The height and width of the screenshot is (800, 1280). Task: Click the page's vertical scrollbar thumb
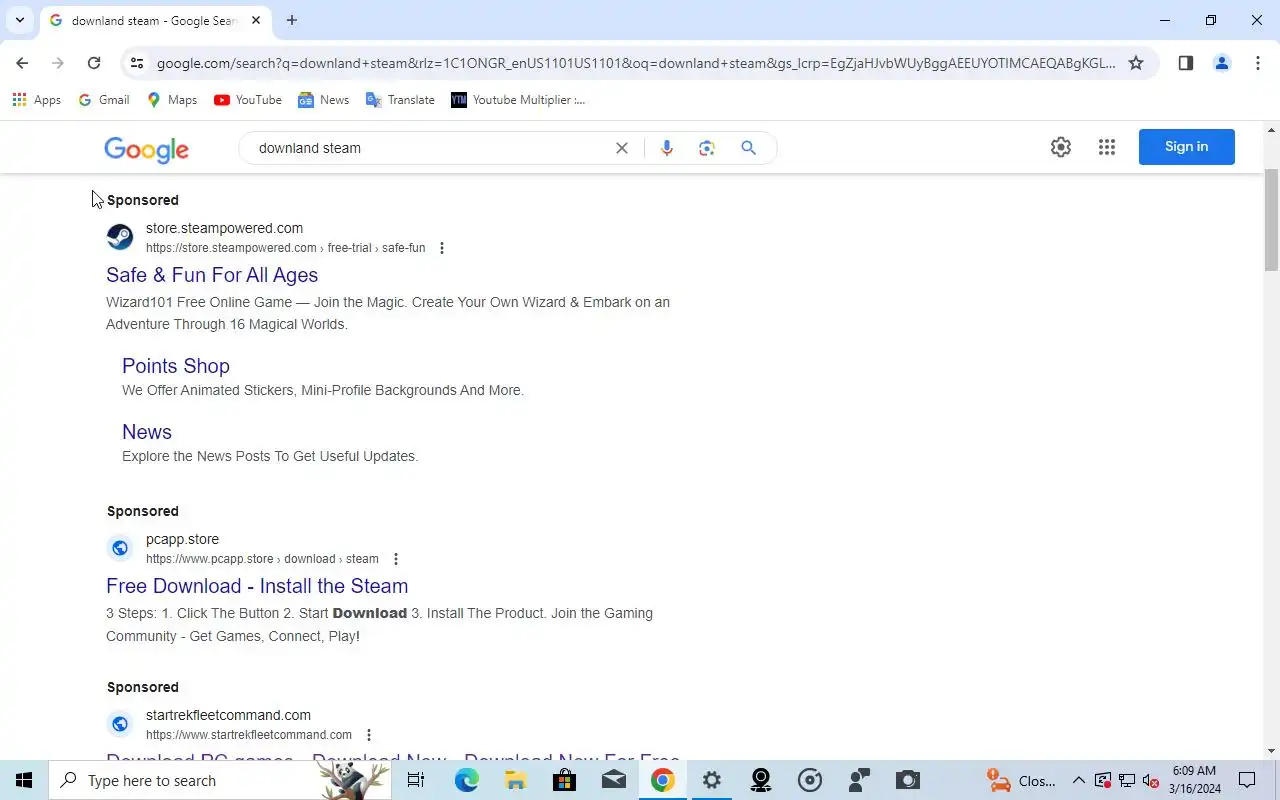click(x=1272, y=220)
